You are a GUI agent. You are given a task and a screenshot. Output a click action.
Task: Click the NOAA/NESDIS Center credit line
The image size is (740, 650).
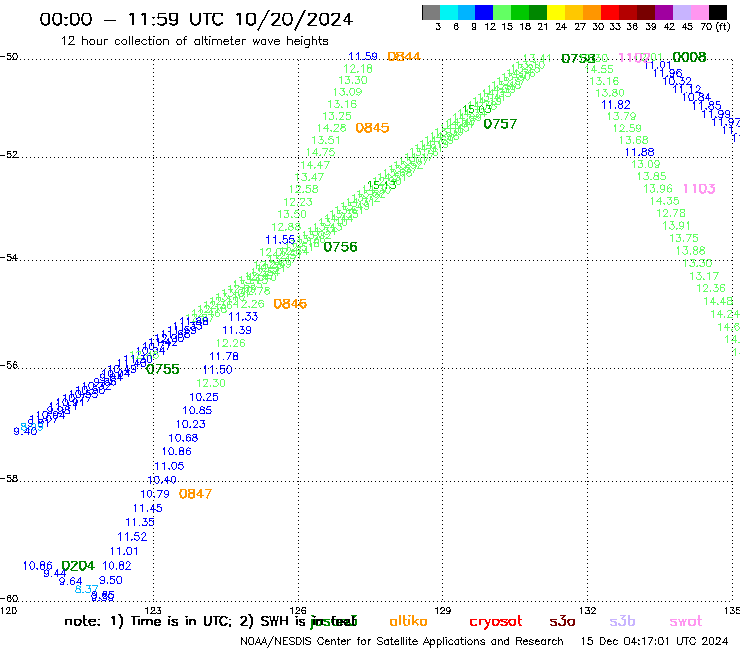click(402, 642)
